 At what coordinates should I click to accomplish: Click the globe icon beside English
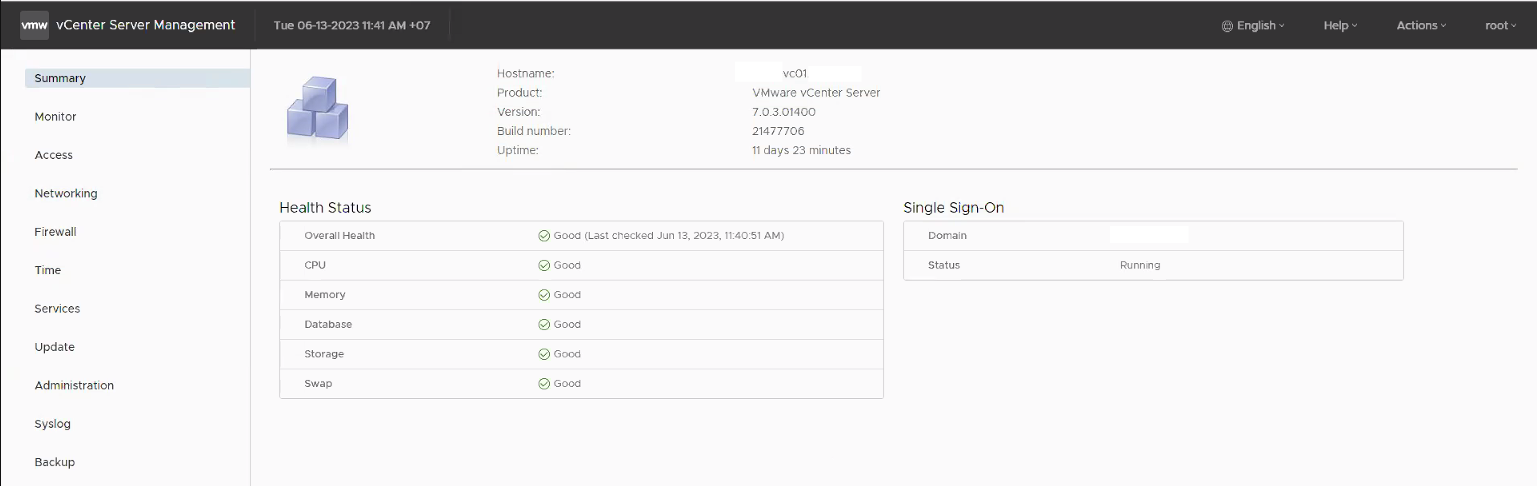tap(1227, 26)
